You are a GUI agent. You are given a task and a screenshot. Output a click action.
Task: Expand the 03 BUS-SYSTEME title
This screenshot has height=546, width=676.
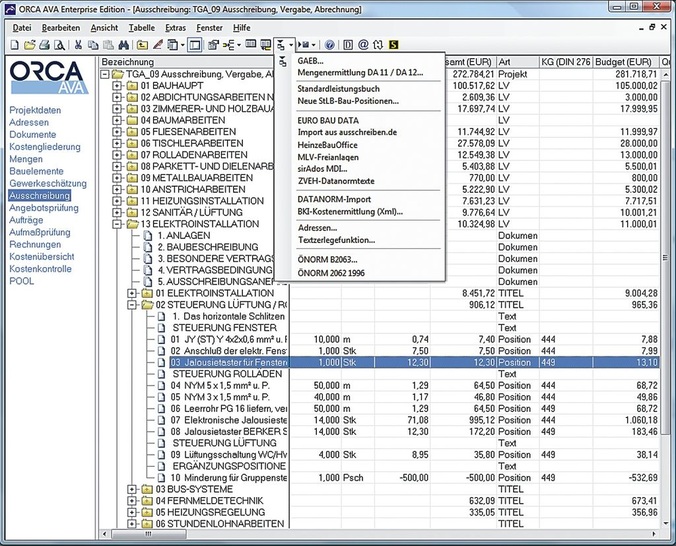click(132, 489)
